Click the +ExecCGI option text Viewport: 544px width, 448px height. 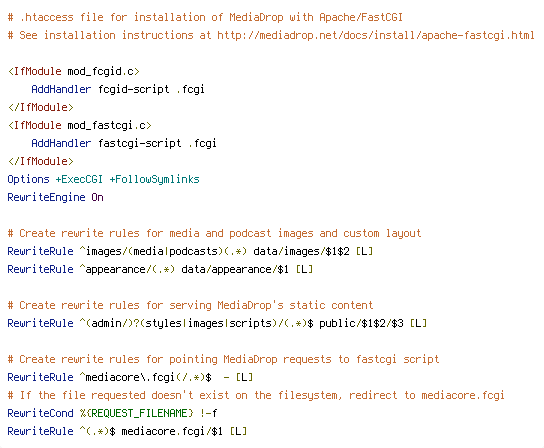79,179
